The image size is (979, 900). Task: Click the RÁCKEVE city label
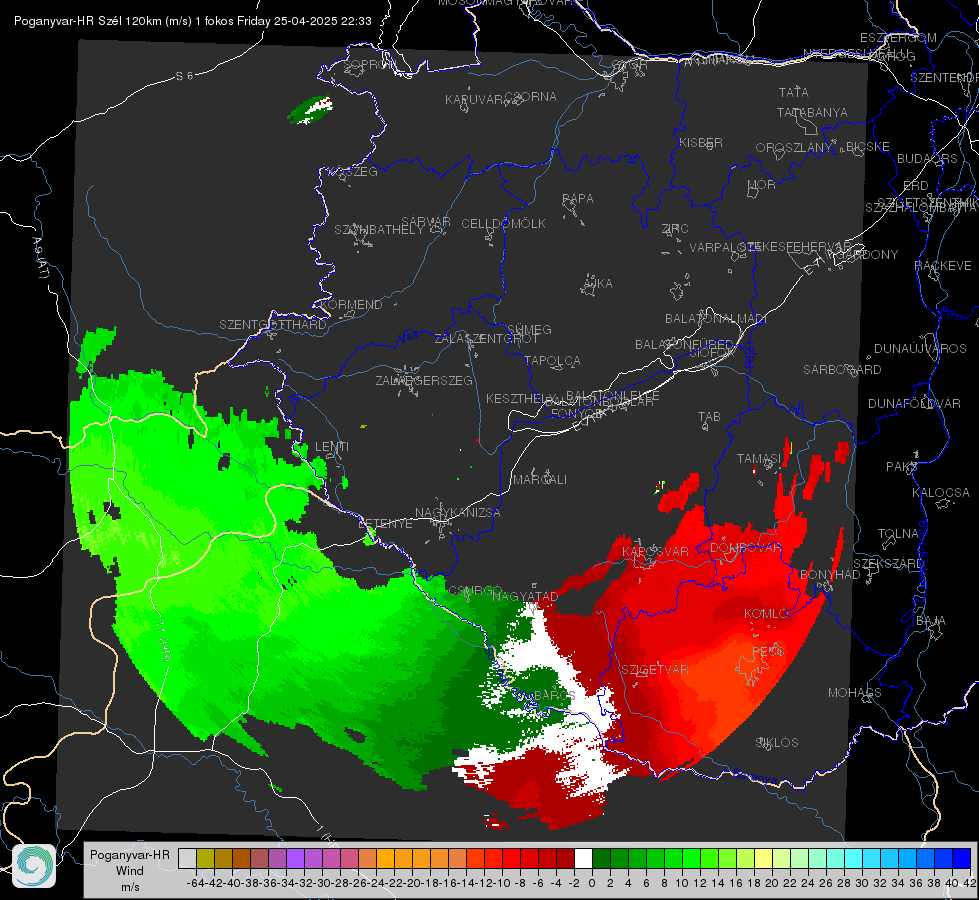coord(943,266)
